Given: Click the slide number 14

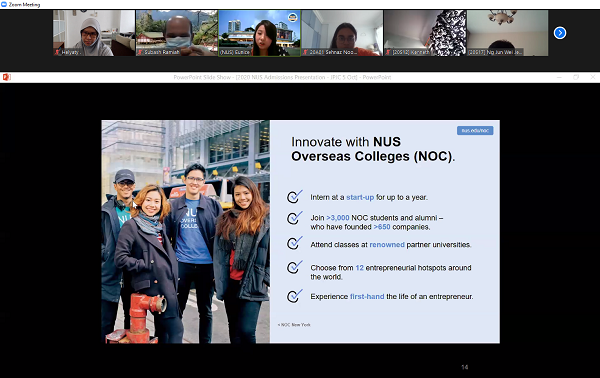Looking at the screenshot, I should coord(465,367).
